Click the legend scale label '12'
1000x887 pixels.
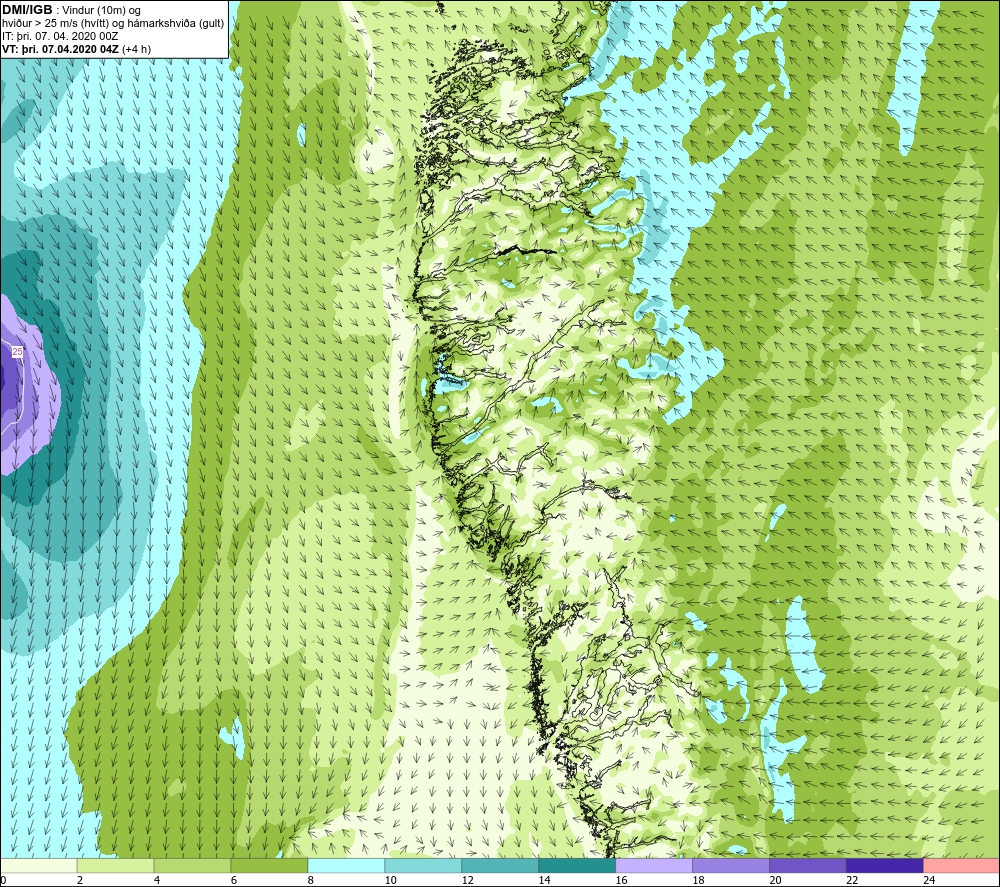[x=467, y=880]
